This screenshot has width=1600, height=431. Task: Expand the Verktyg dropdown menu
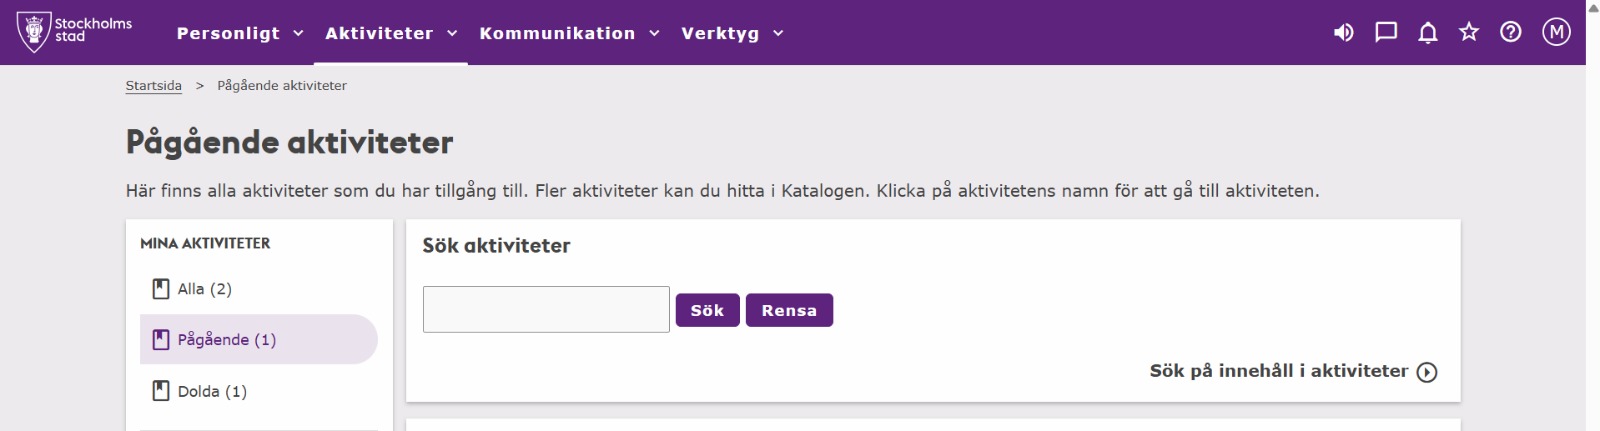pos(732,33)
